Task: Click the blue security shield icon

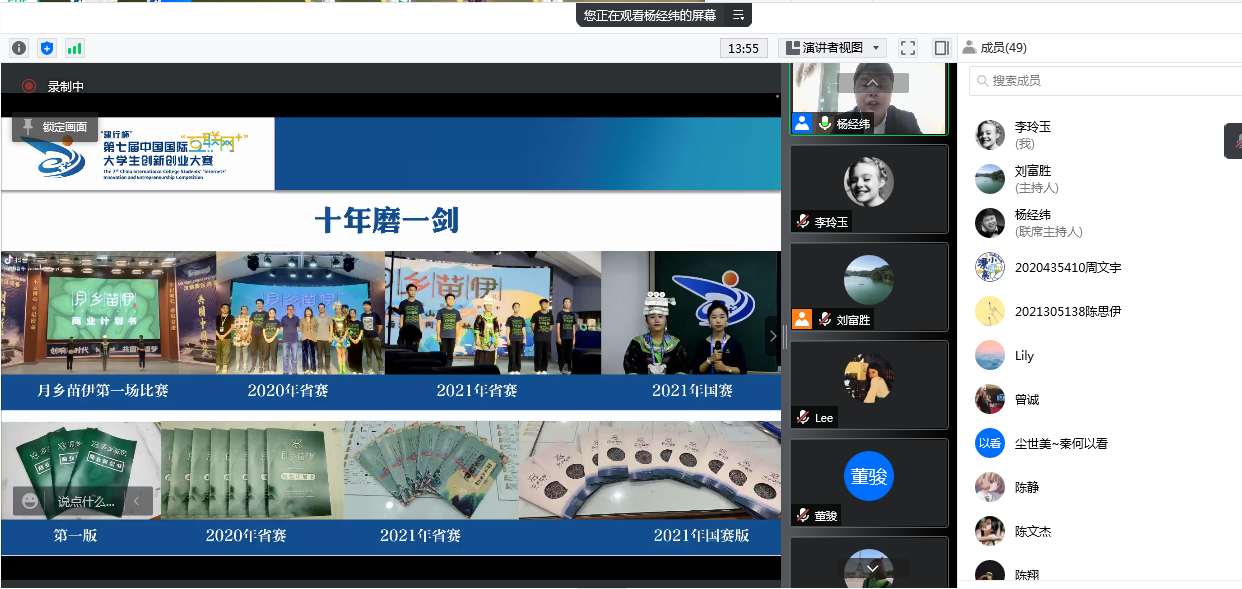Action: click(x=47, y=48)
